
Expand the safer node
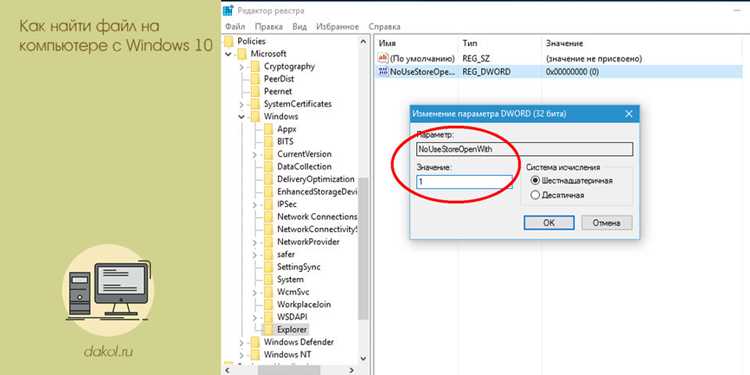255,254
